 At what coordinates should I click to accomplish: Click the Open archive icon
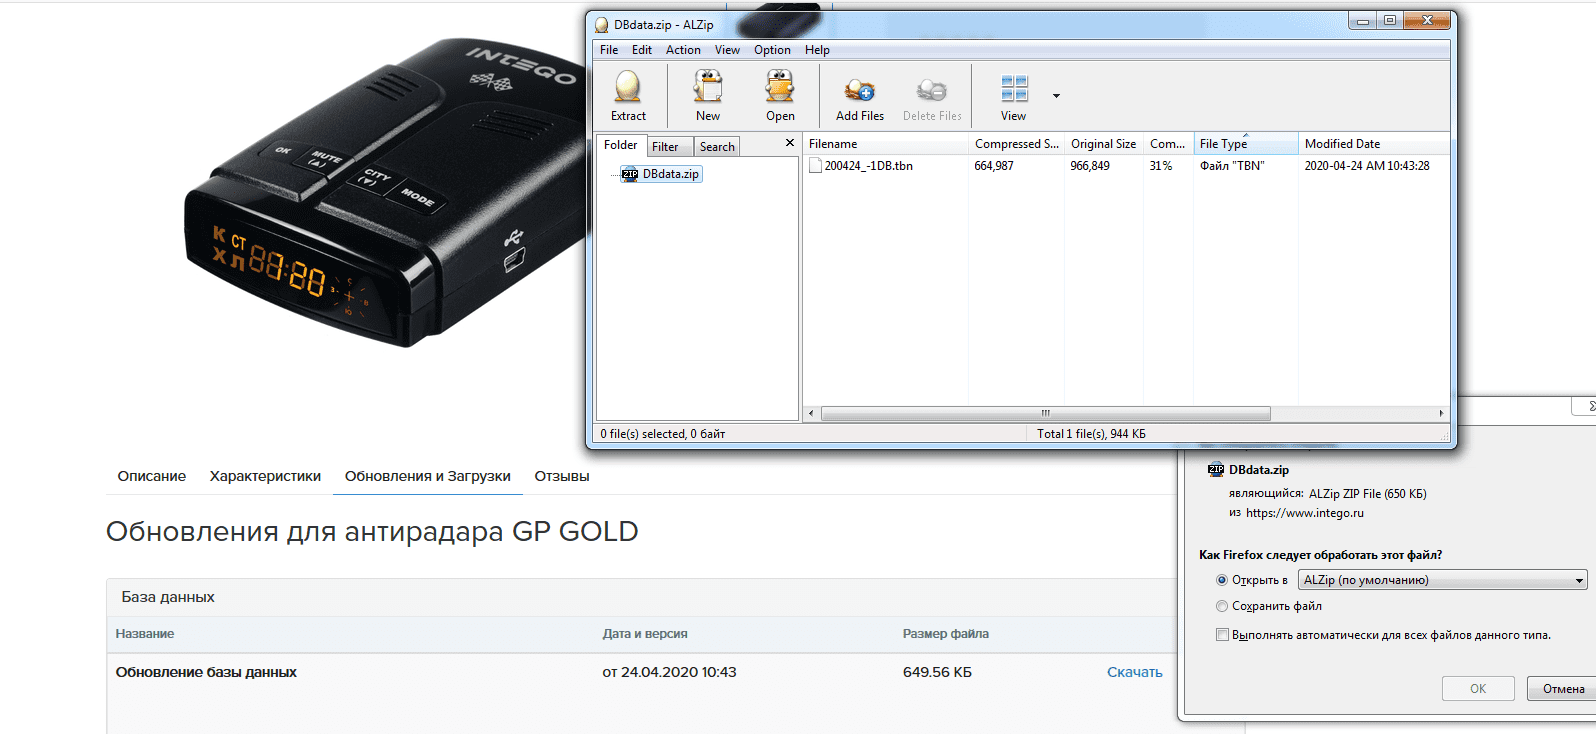pyautogui.click(x=780, y=89)
